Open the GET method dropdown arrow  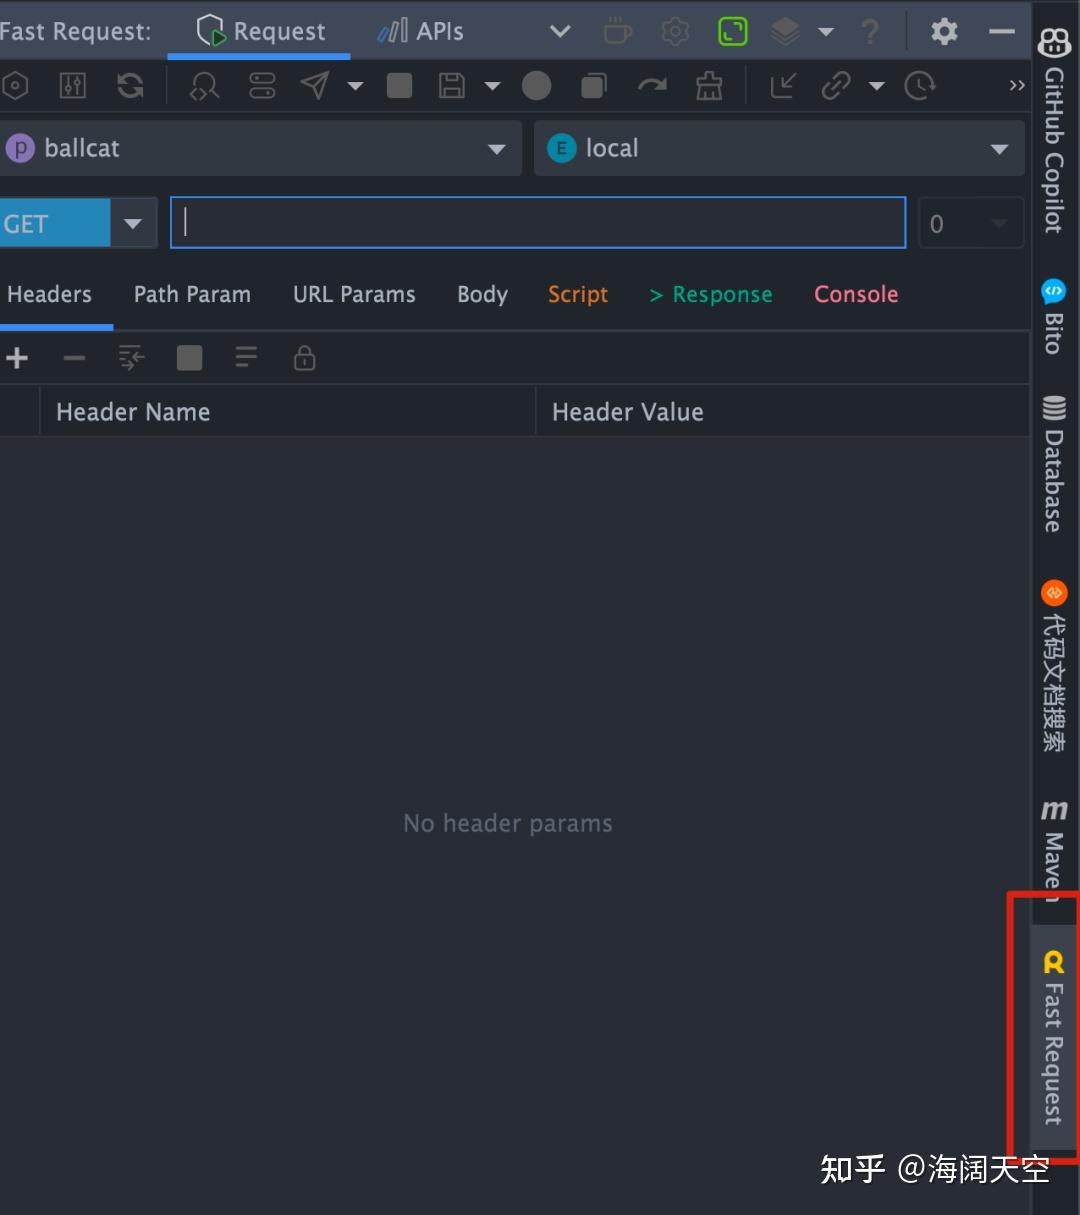pos(133,223)
